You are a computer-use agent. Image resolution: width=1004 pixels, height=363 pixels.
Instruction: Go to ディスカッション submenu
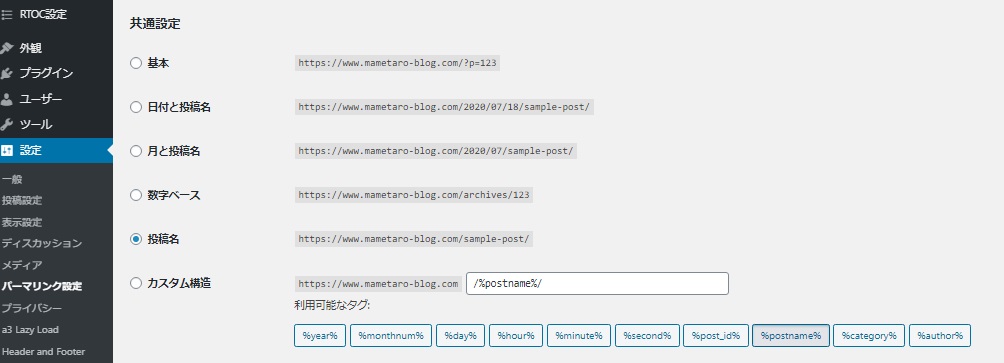(42, 243)
